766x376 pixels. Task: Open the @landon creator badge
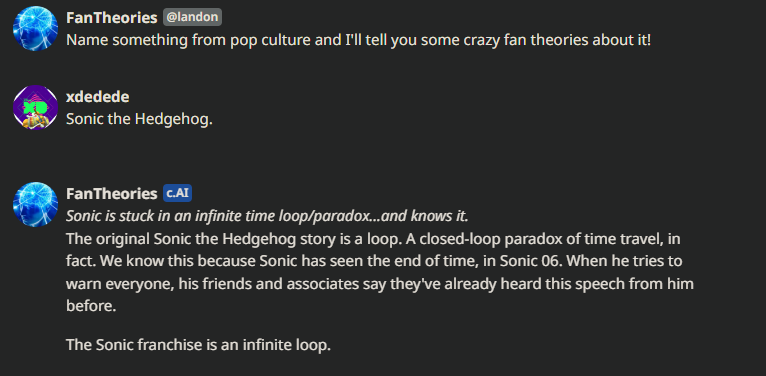coord(192,18)
